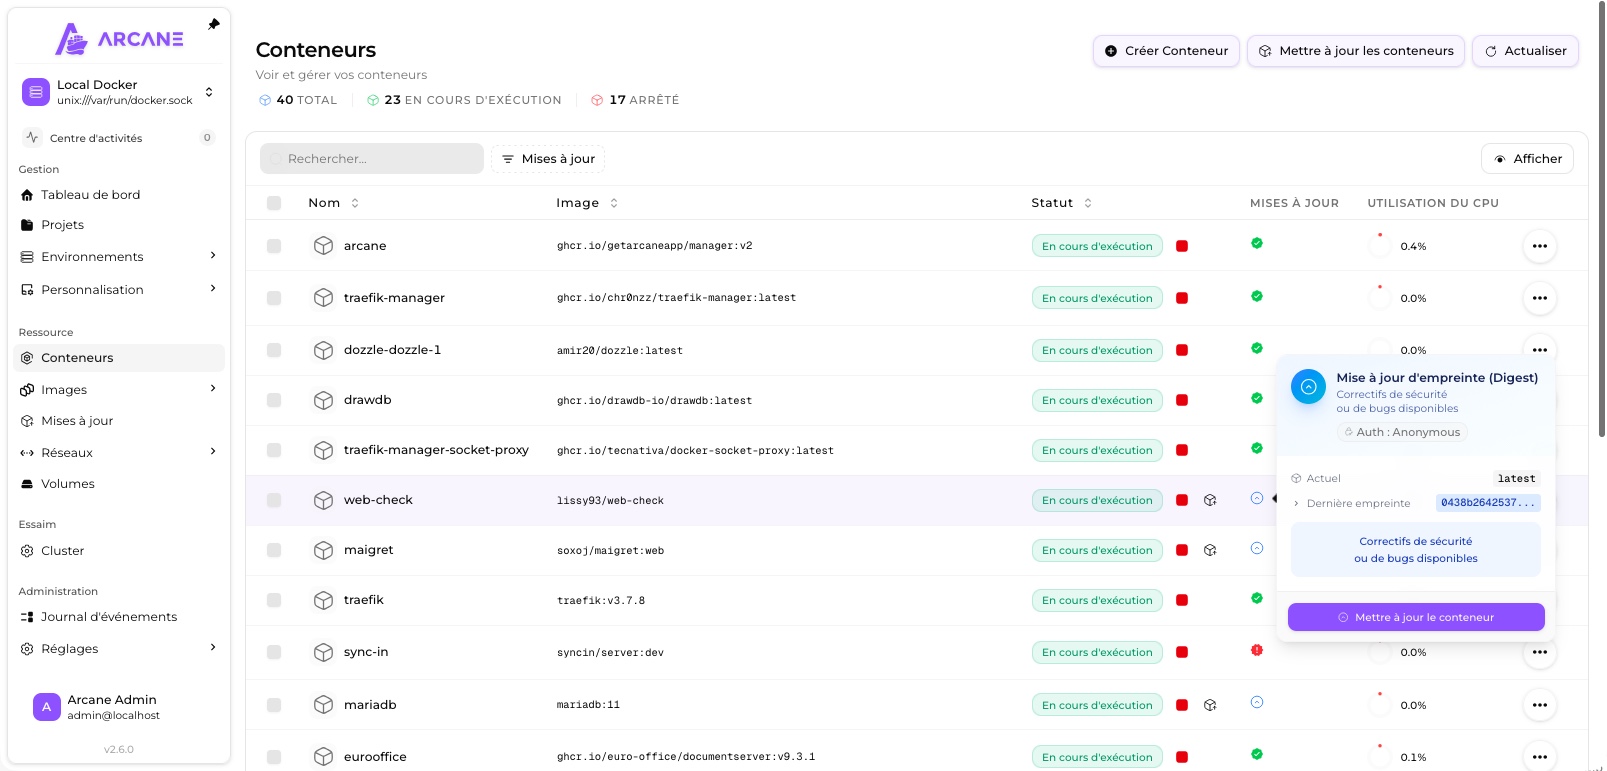Click the update cube icon for web-check
This screenshot has height=771, width=1607.
[1210, 500]
